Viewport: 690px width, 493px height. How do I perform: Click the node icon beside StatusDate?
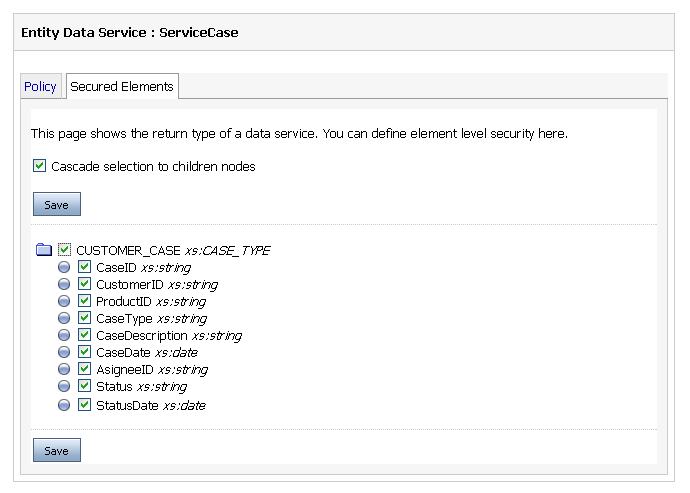point(65,405)
